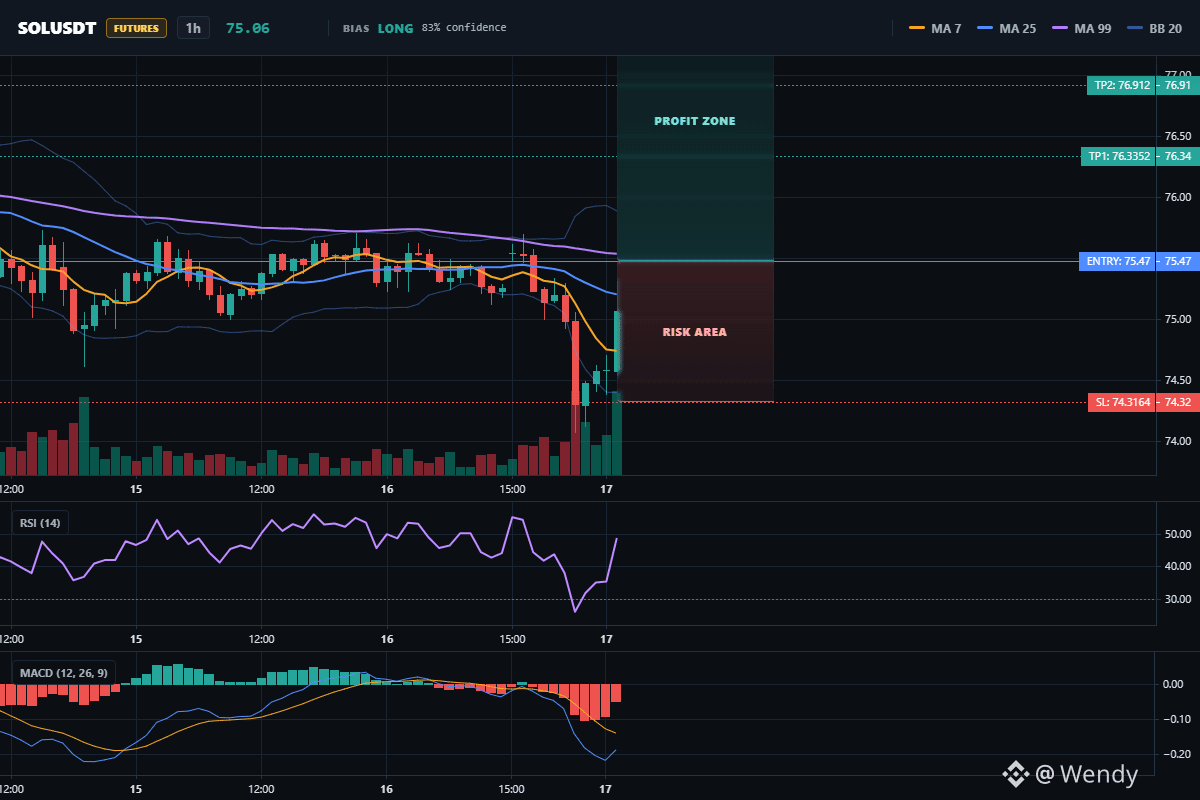Screen dimensions: 1200x800
Task: Click the PROFIT ZONE label
Action: coord(695,121)
